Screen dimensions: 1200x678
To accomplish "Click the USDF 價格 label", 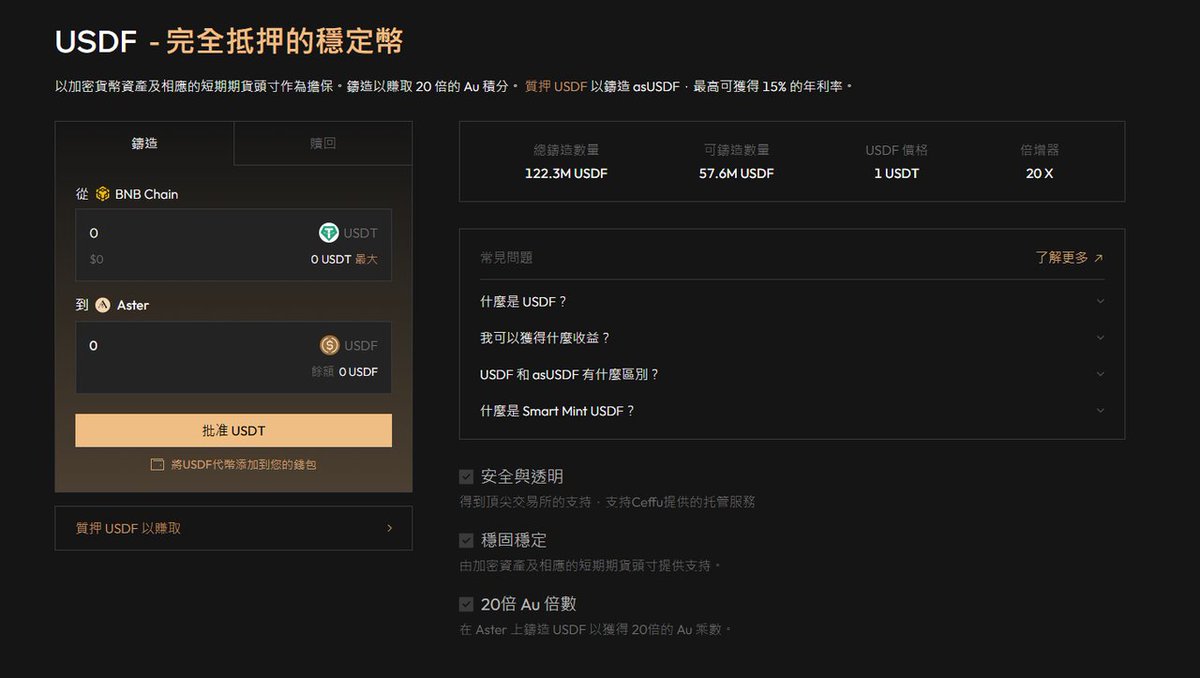I will [x=896, y=150].
